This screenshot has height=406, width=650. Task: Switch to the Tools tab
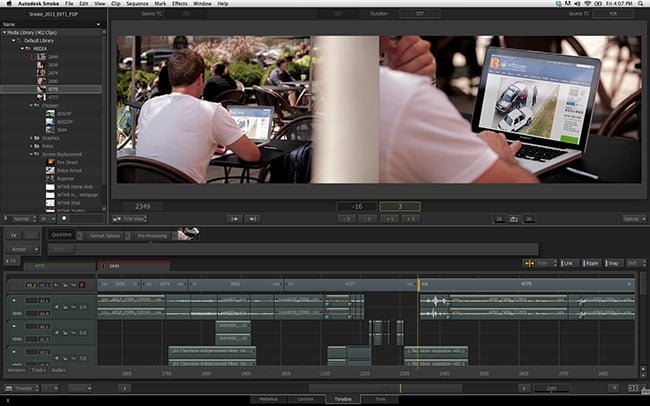(381, 398)
